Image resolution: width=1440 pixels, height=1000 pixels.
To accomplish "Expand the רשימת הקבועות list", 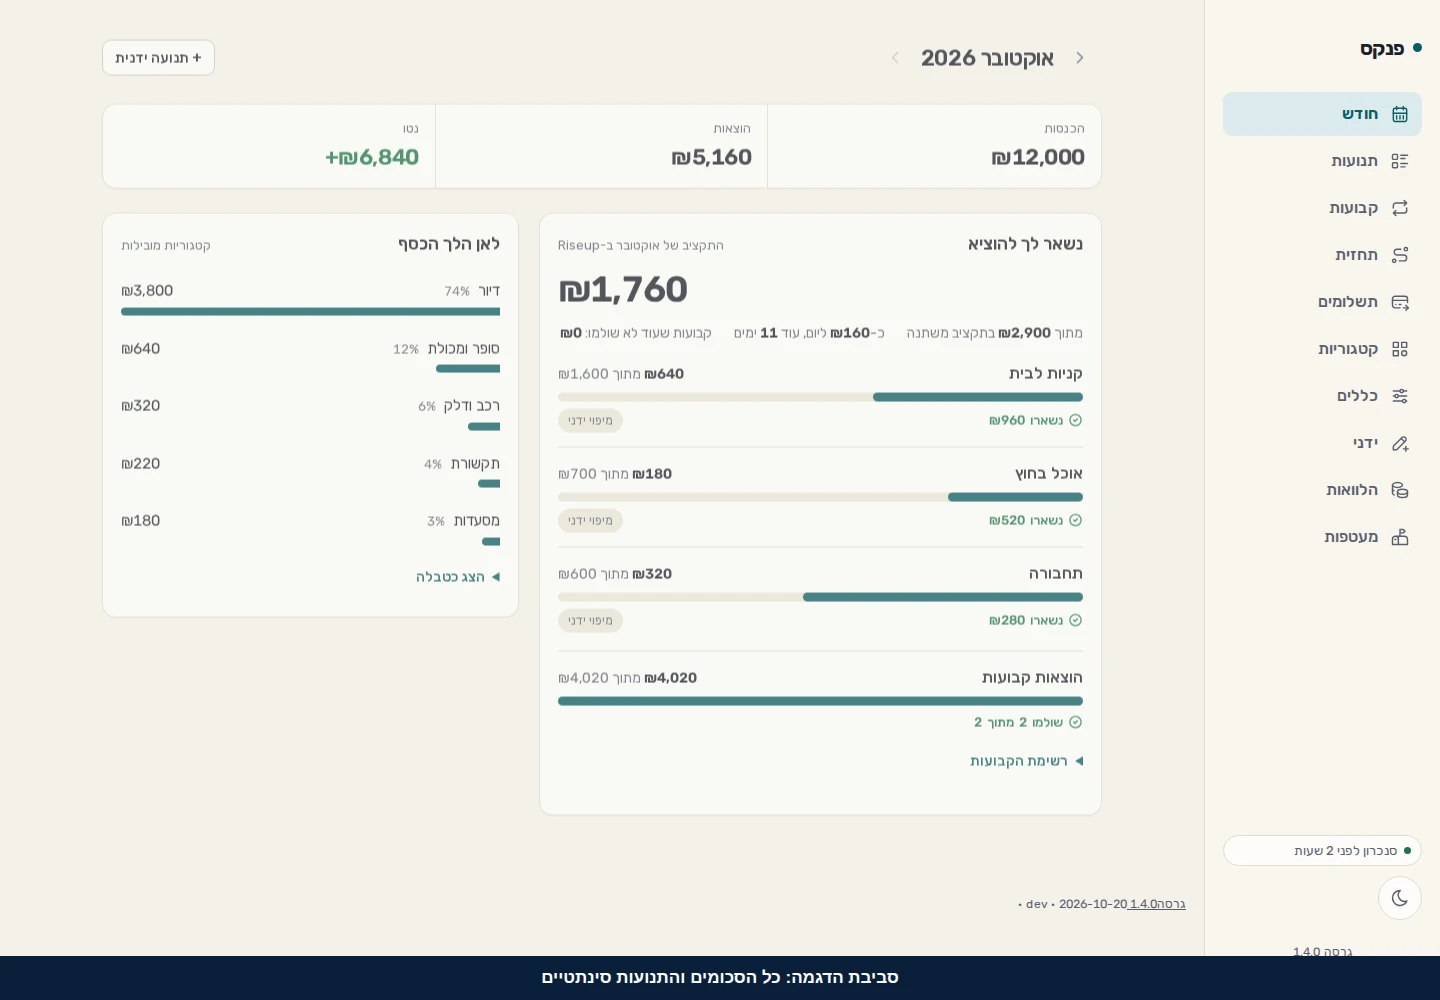I will click(x=1026, y=761).
